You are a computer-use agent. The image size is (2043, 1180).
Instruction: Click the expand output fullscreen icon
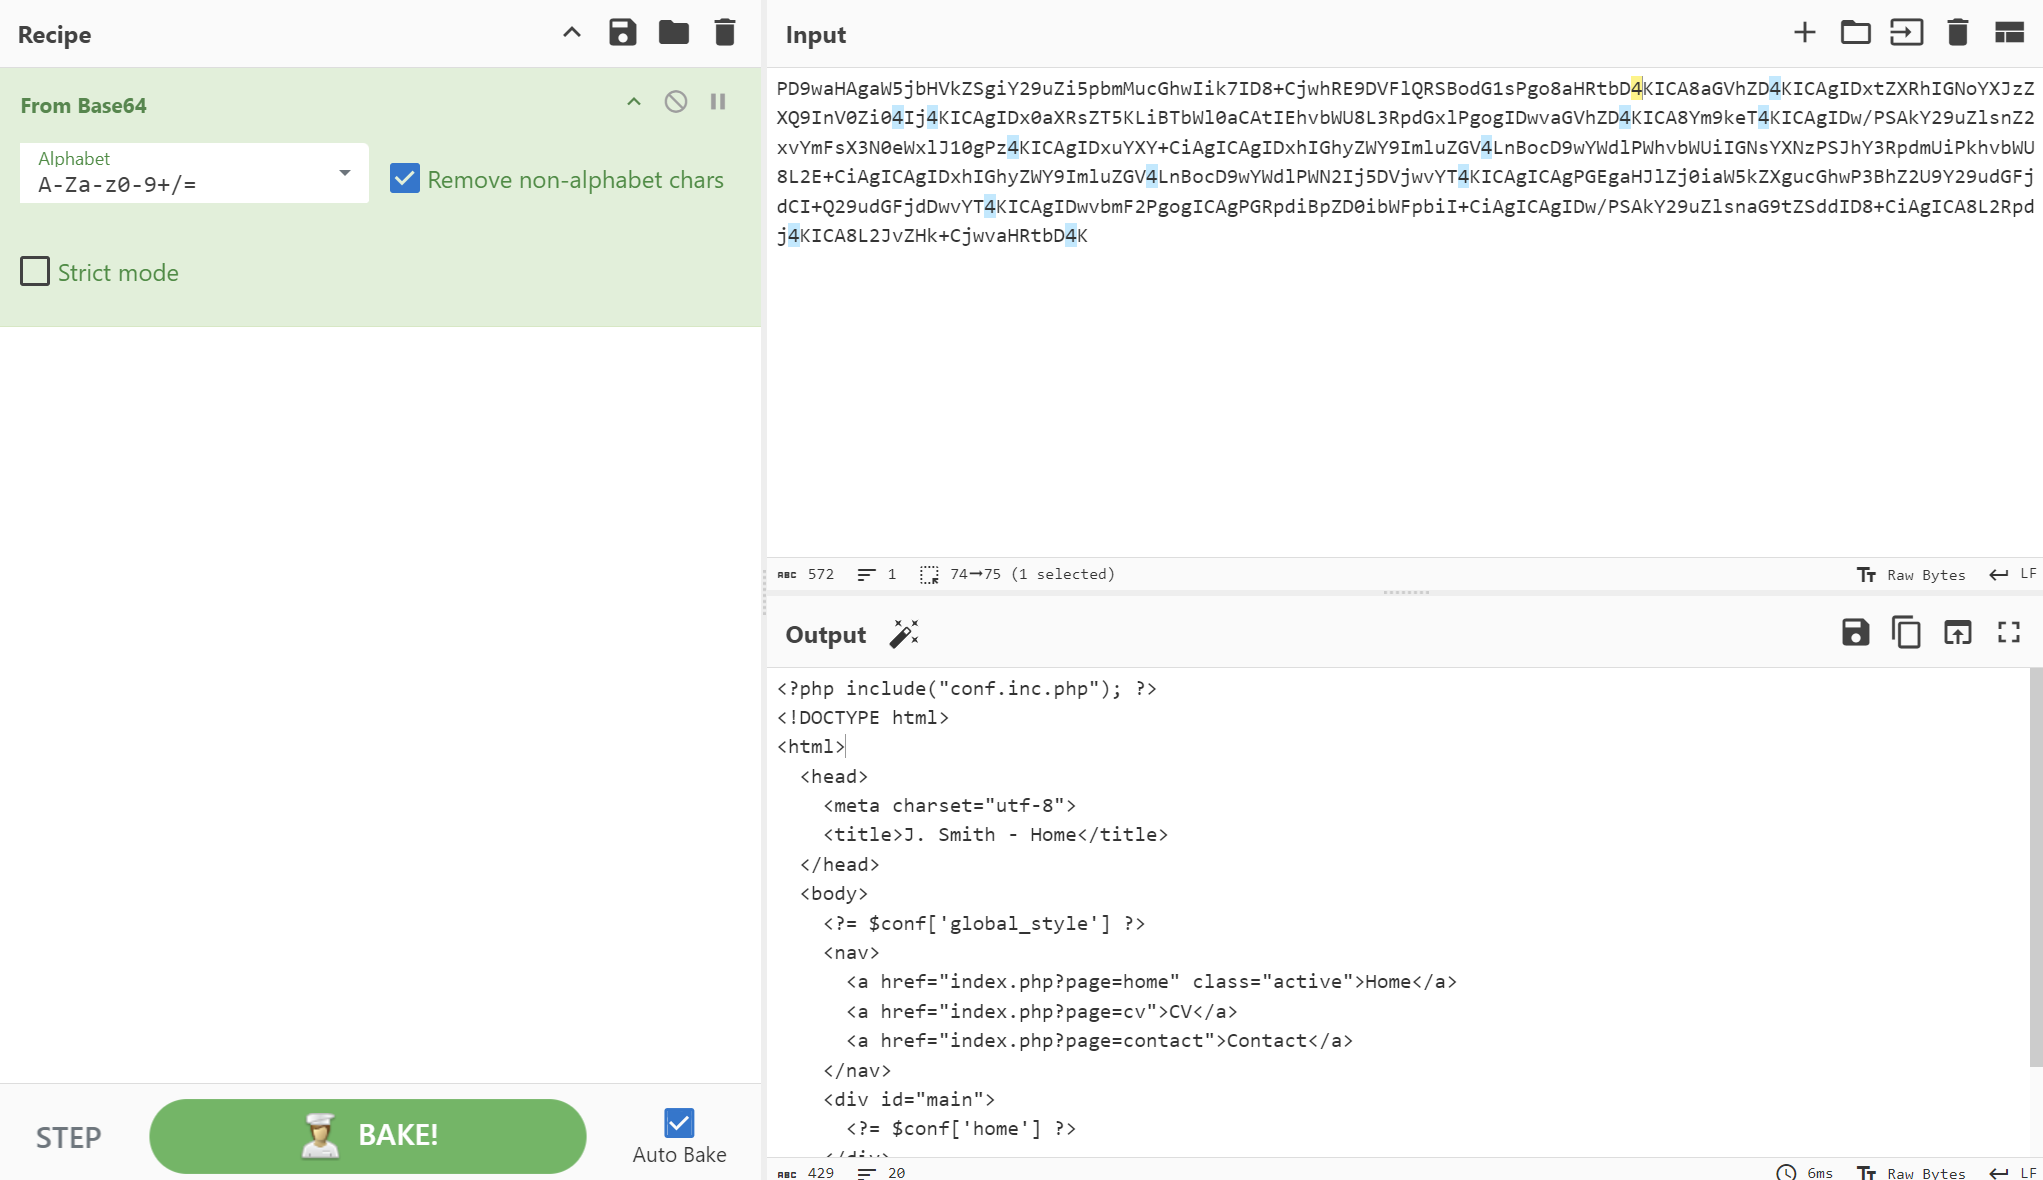2009,634
